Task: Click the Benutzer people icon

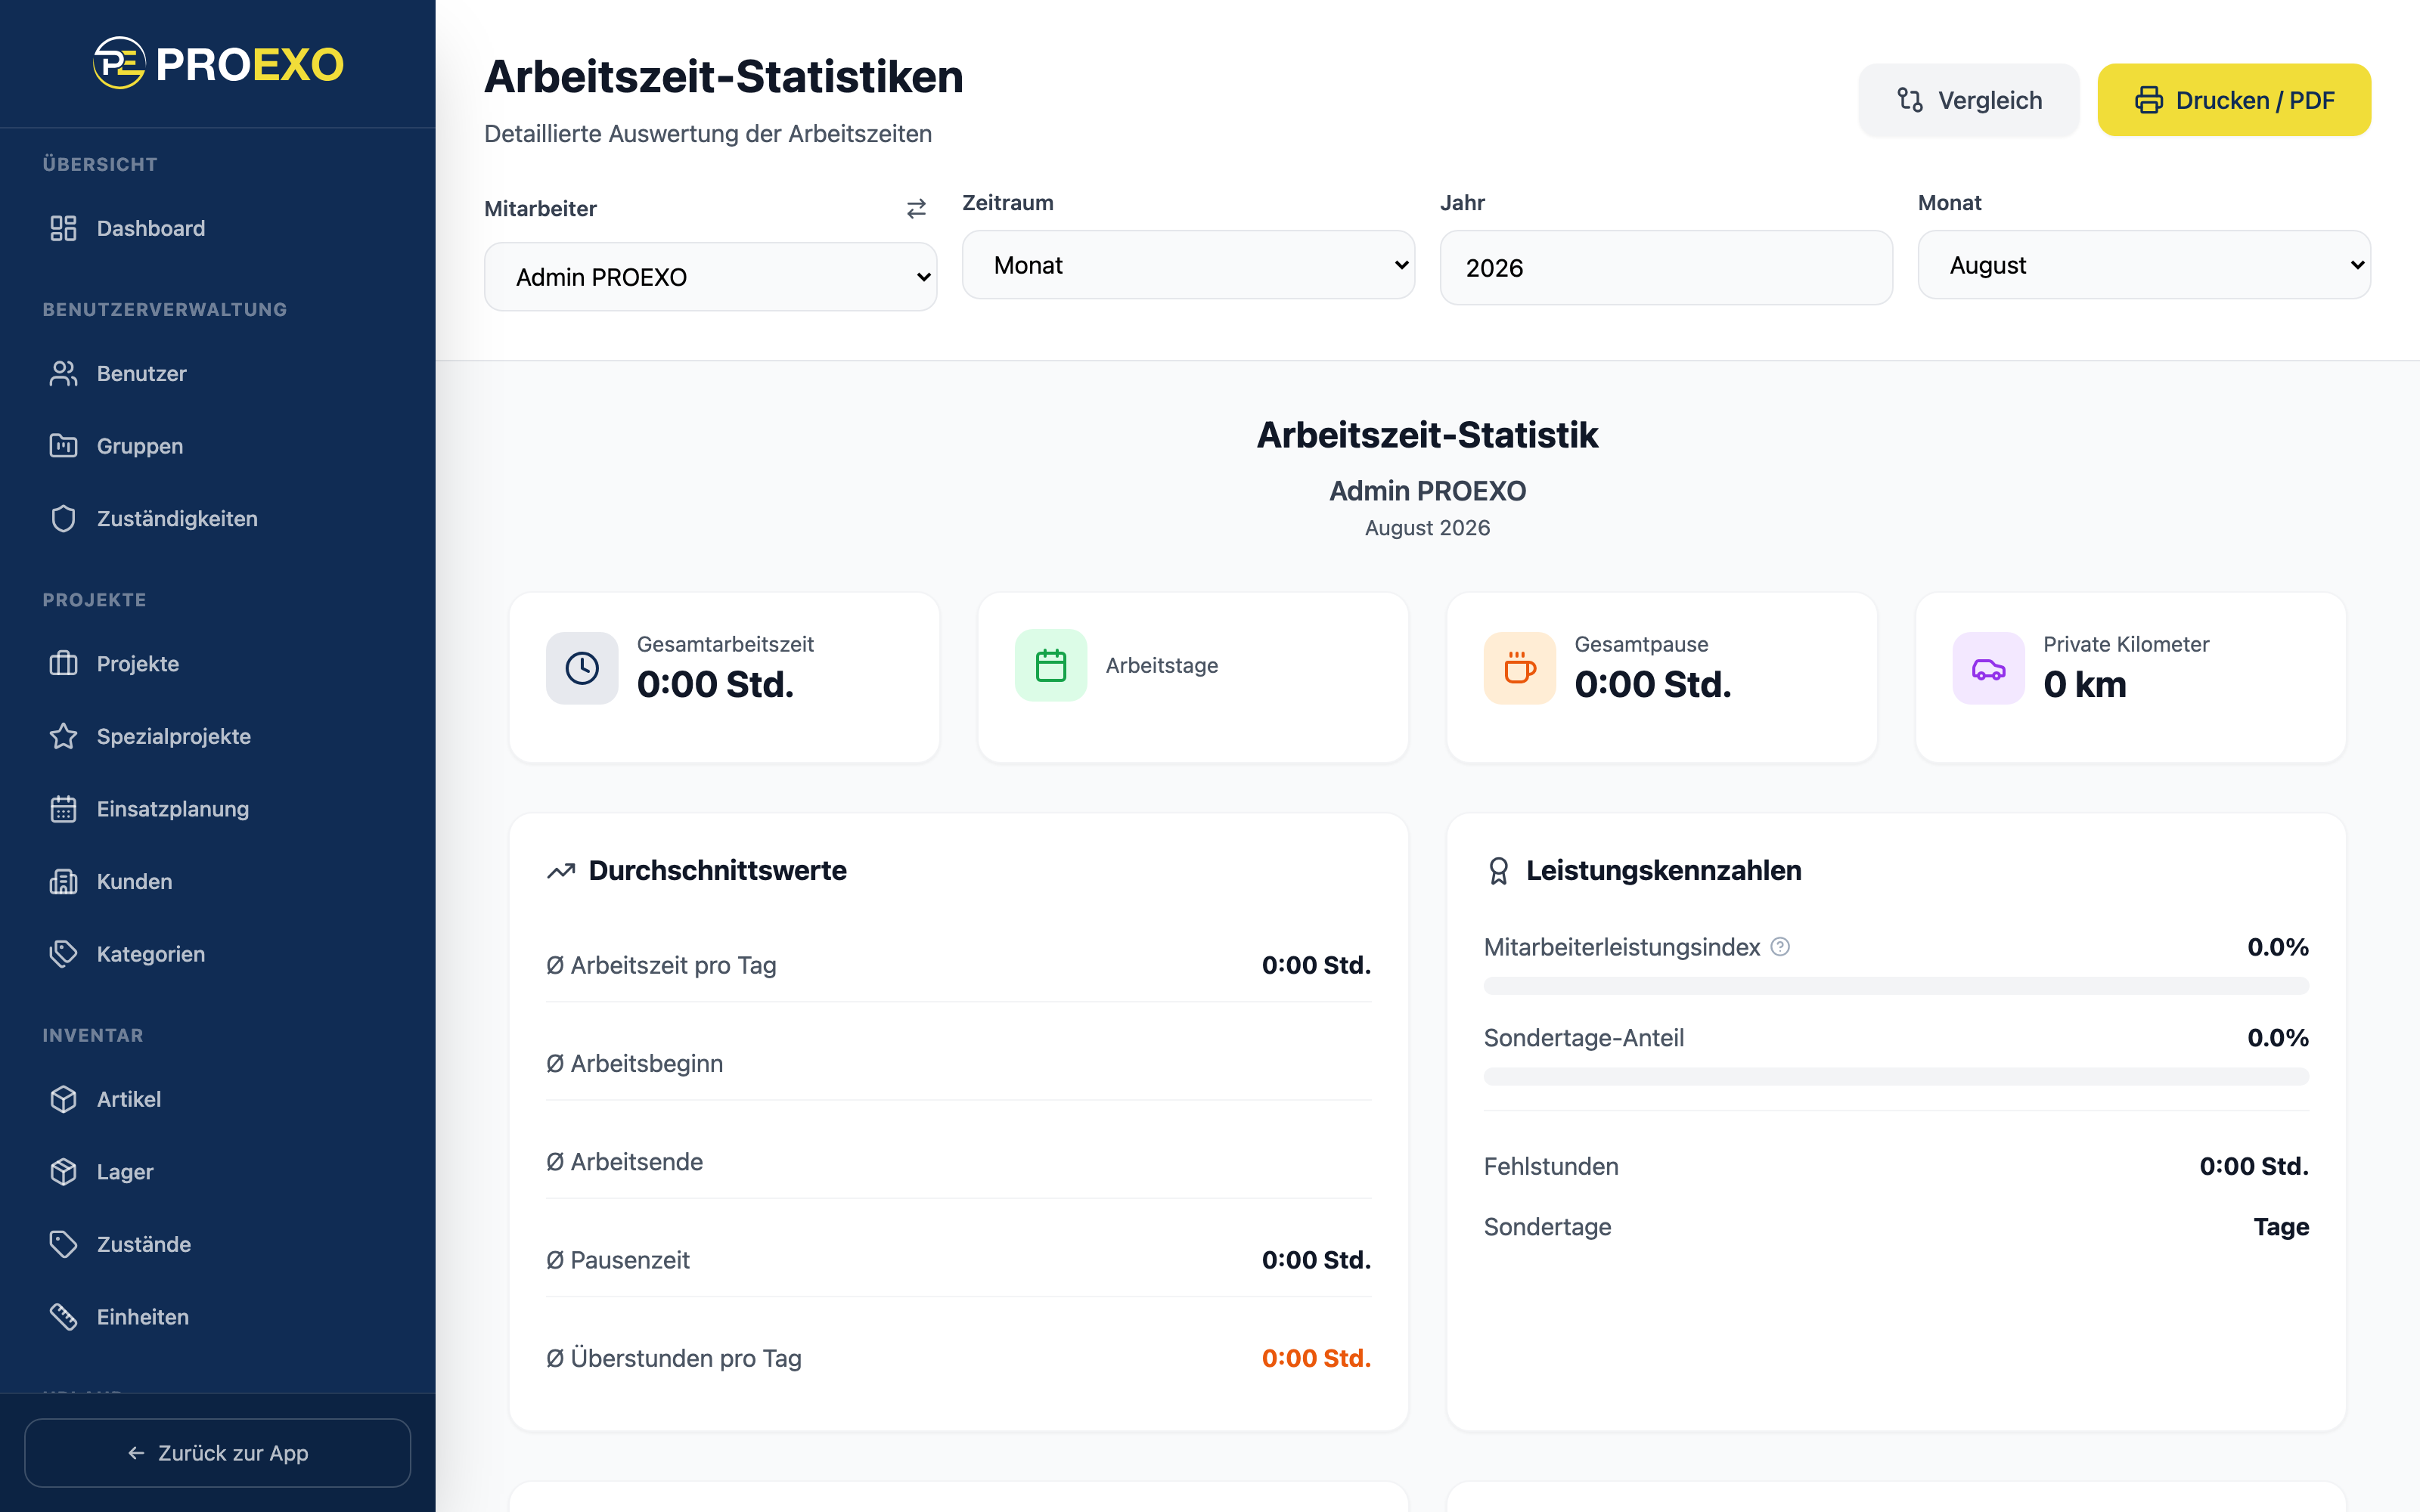Action: 63,373
